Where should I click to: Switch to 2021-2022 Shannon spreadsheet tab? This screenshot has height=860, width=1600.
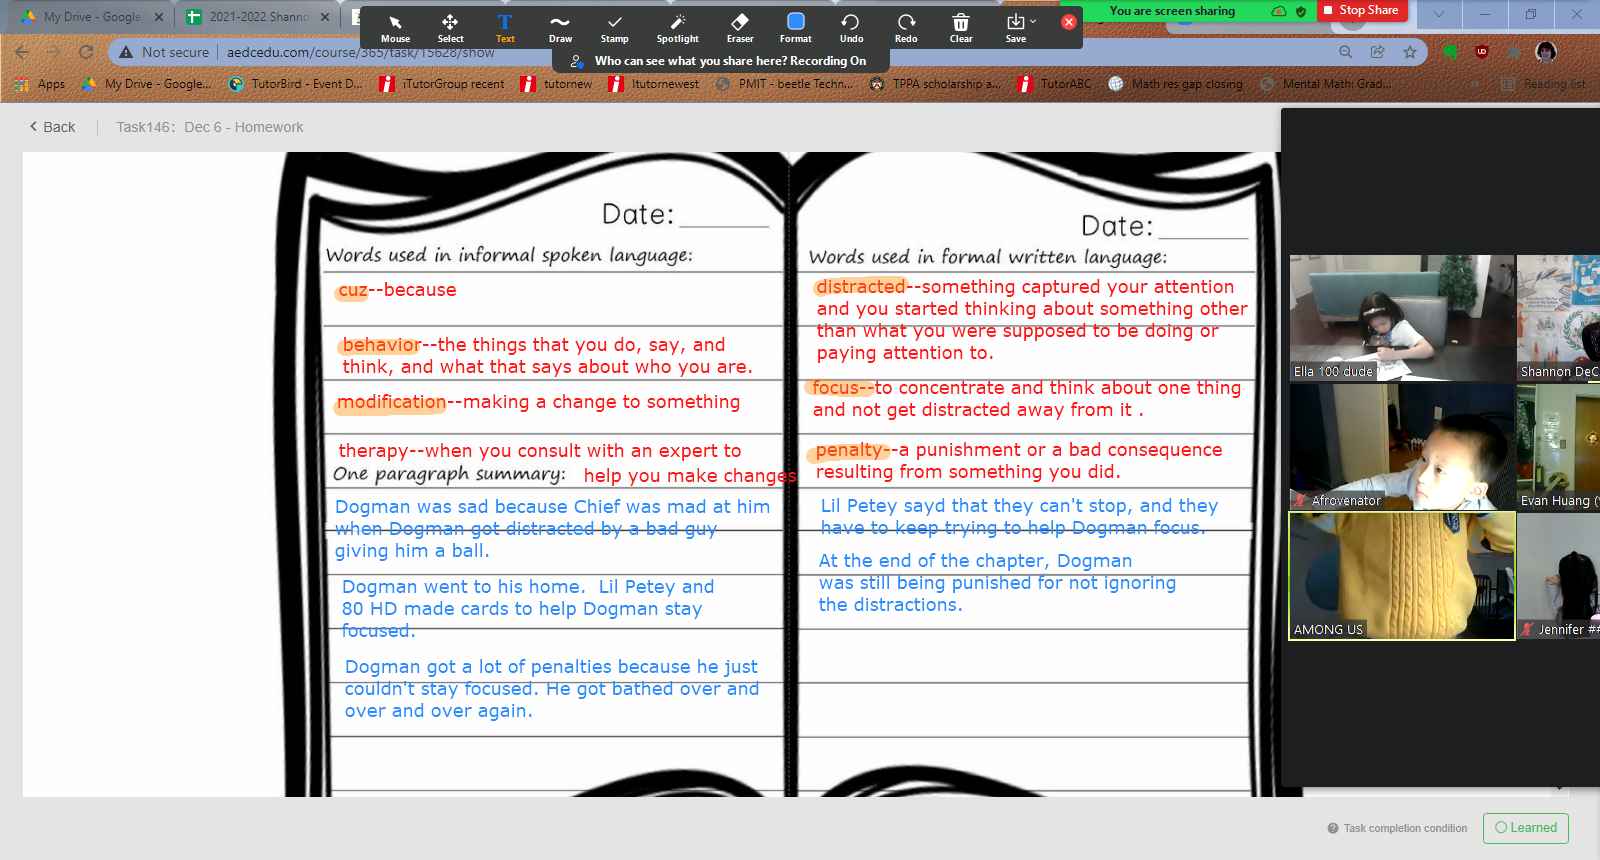tap(250, 17)
